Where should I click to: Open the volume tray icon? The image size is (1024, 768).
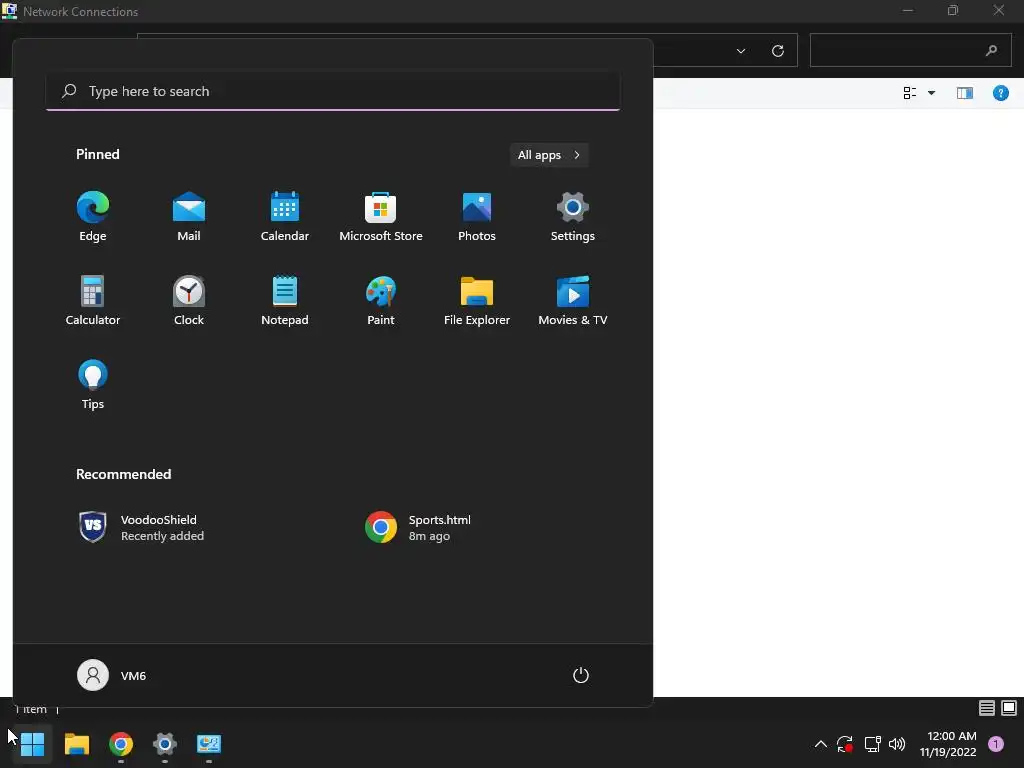897,744
